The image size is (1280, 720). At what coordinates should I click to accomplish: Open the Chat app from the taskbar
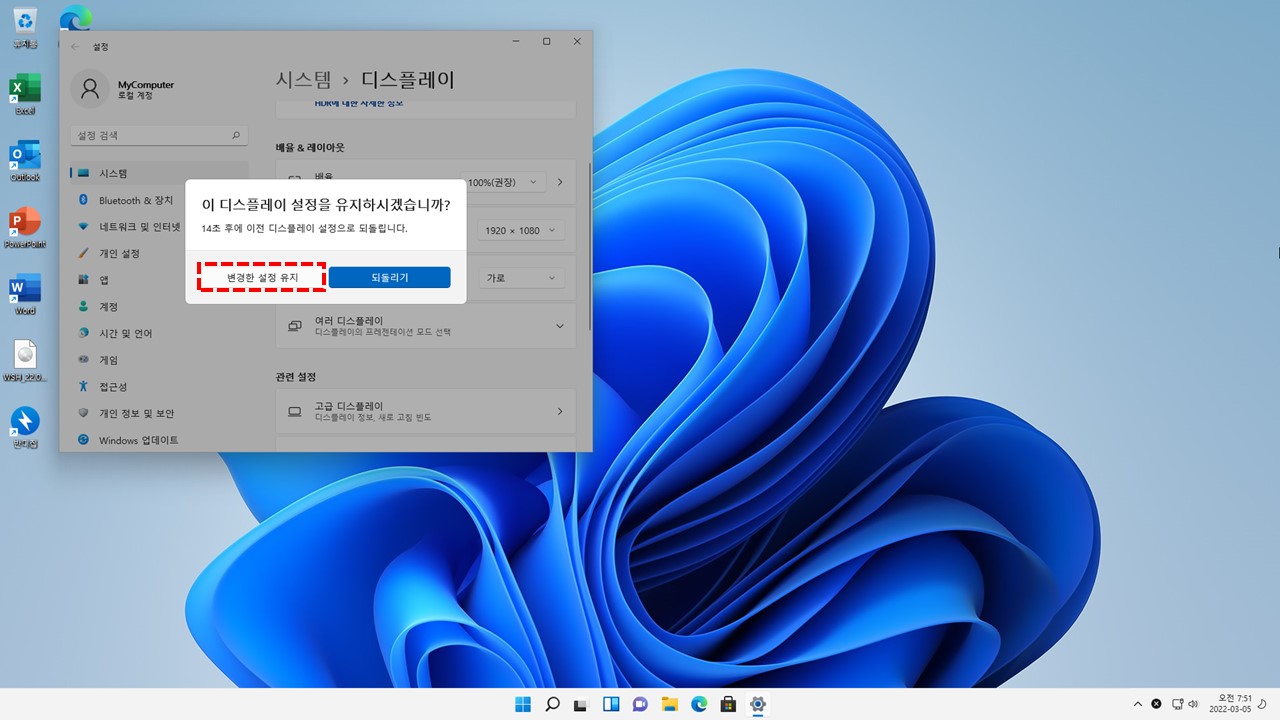click(640, 704)
